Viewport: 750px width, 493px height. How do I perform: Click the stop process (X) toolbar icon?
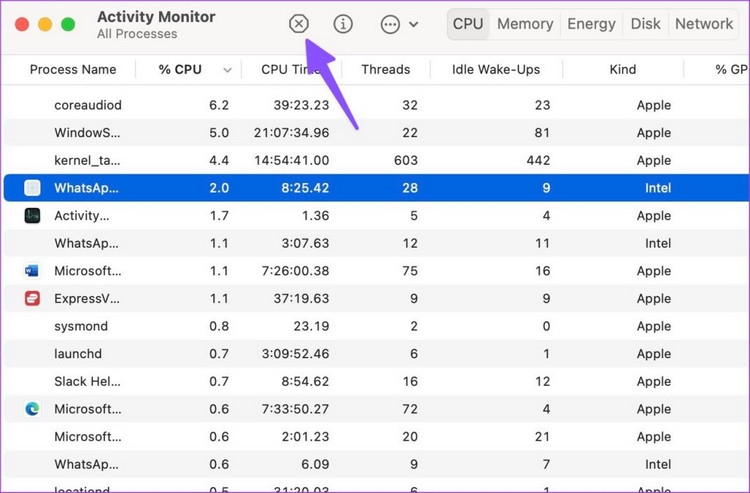pos(298,24)
